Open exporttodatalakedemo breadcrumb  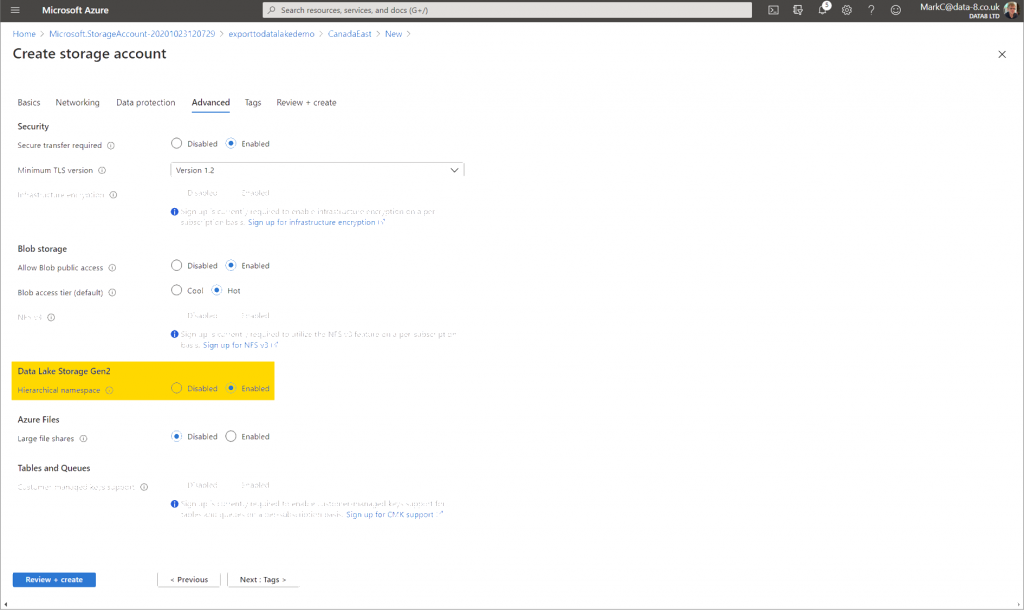(x=271, y=34)
